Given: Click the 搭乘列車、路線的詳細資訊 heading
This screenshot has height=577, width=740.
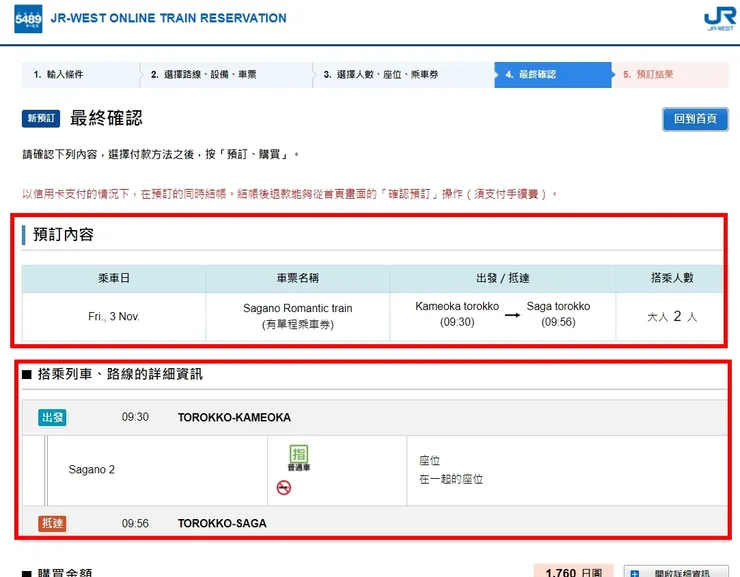Looking at the screenshot, I should point(120,374).
